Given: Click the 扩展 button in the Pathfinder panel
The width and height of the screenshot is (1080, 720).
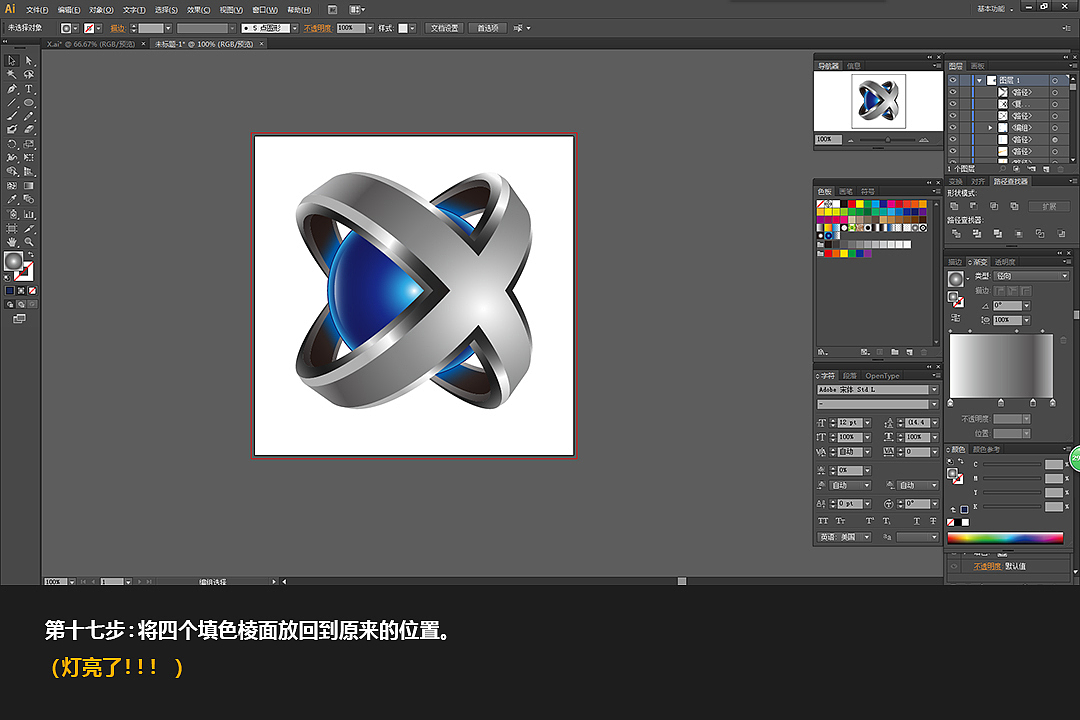Looking at the screenshot, I should (x=1049, y=206).
